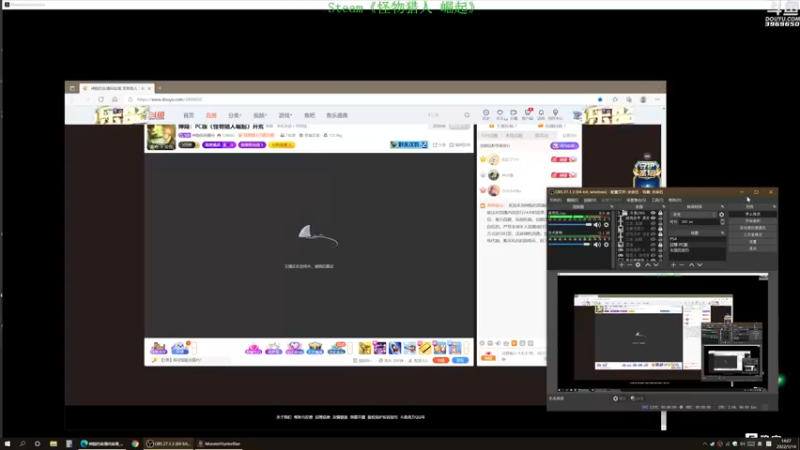800x450 pixels.
Task: Click the OBS preview canvas
Action: click(662, 332)
